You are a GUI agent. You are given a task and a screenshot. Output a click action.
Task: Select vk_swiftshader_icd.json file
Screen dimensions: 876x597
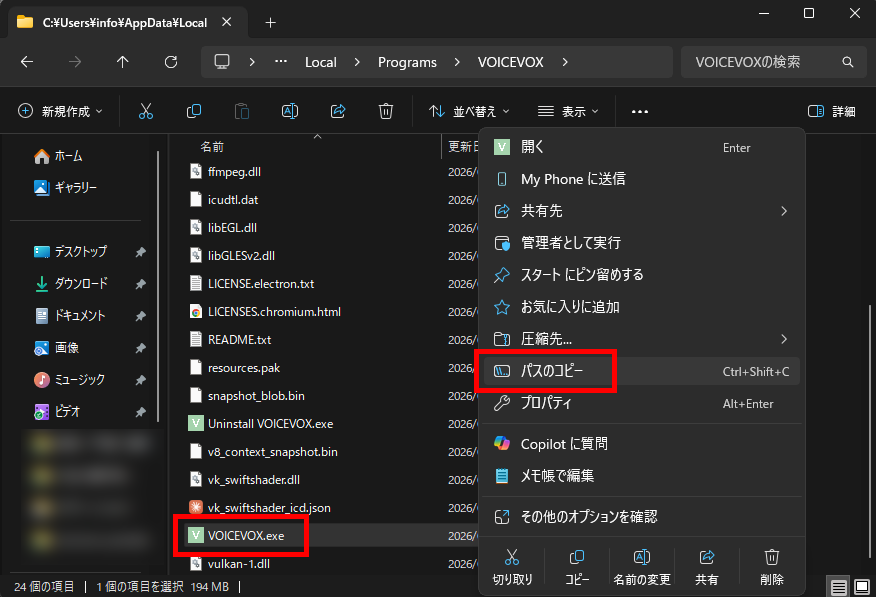[269, 508]
